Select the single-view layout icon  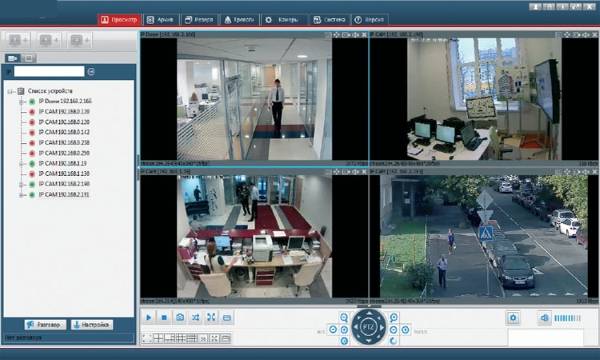(147, 338)
